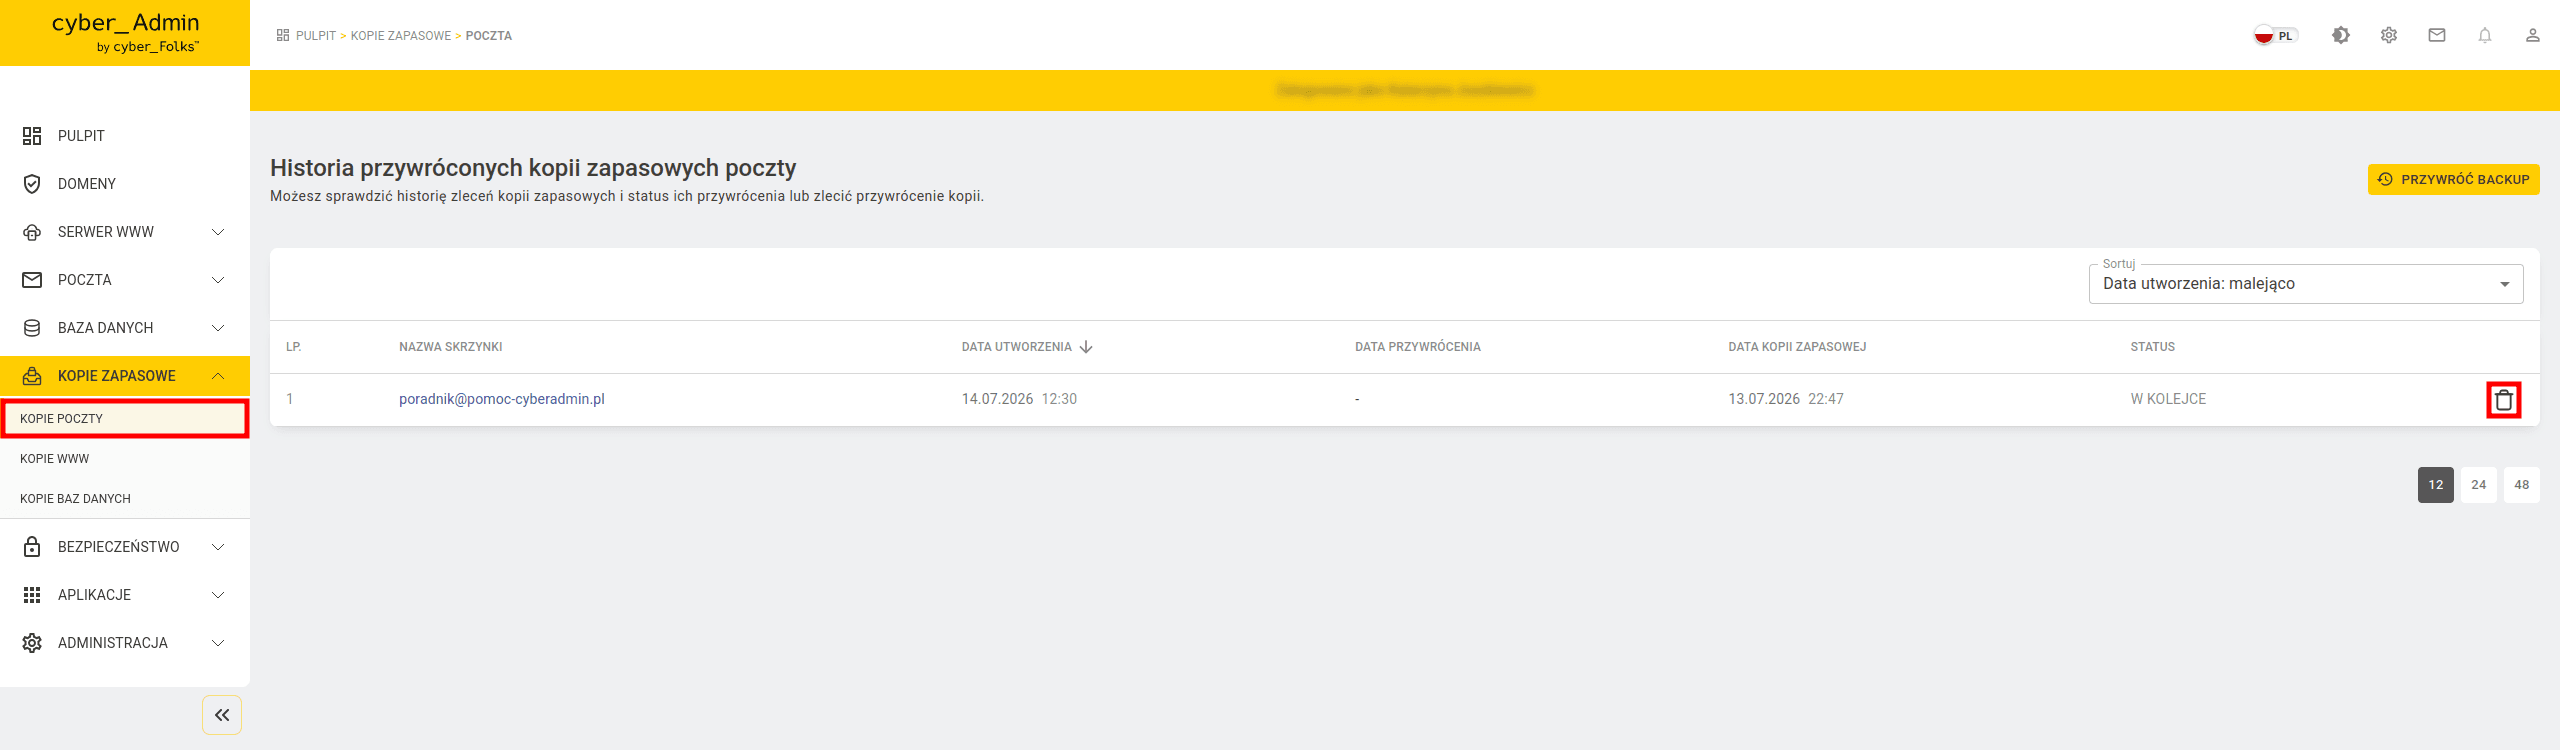
Task: Click Przywróć backup button
Action: pyautogui.click(x=2453, y=180)
